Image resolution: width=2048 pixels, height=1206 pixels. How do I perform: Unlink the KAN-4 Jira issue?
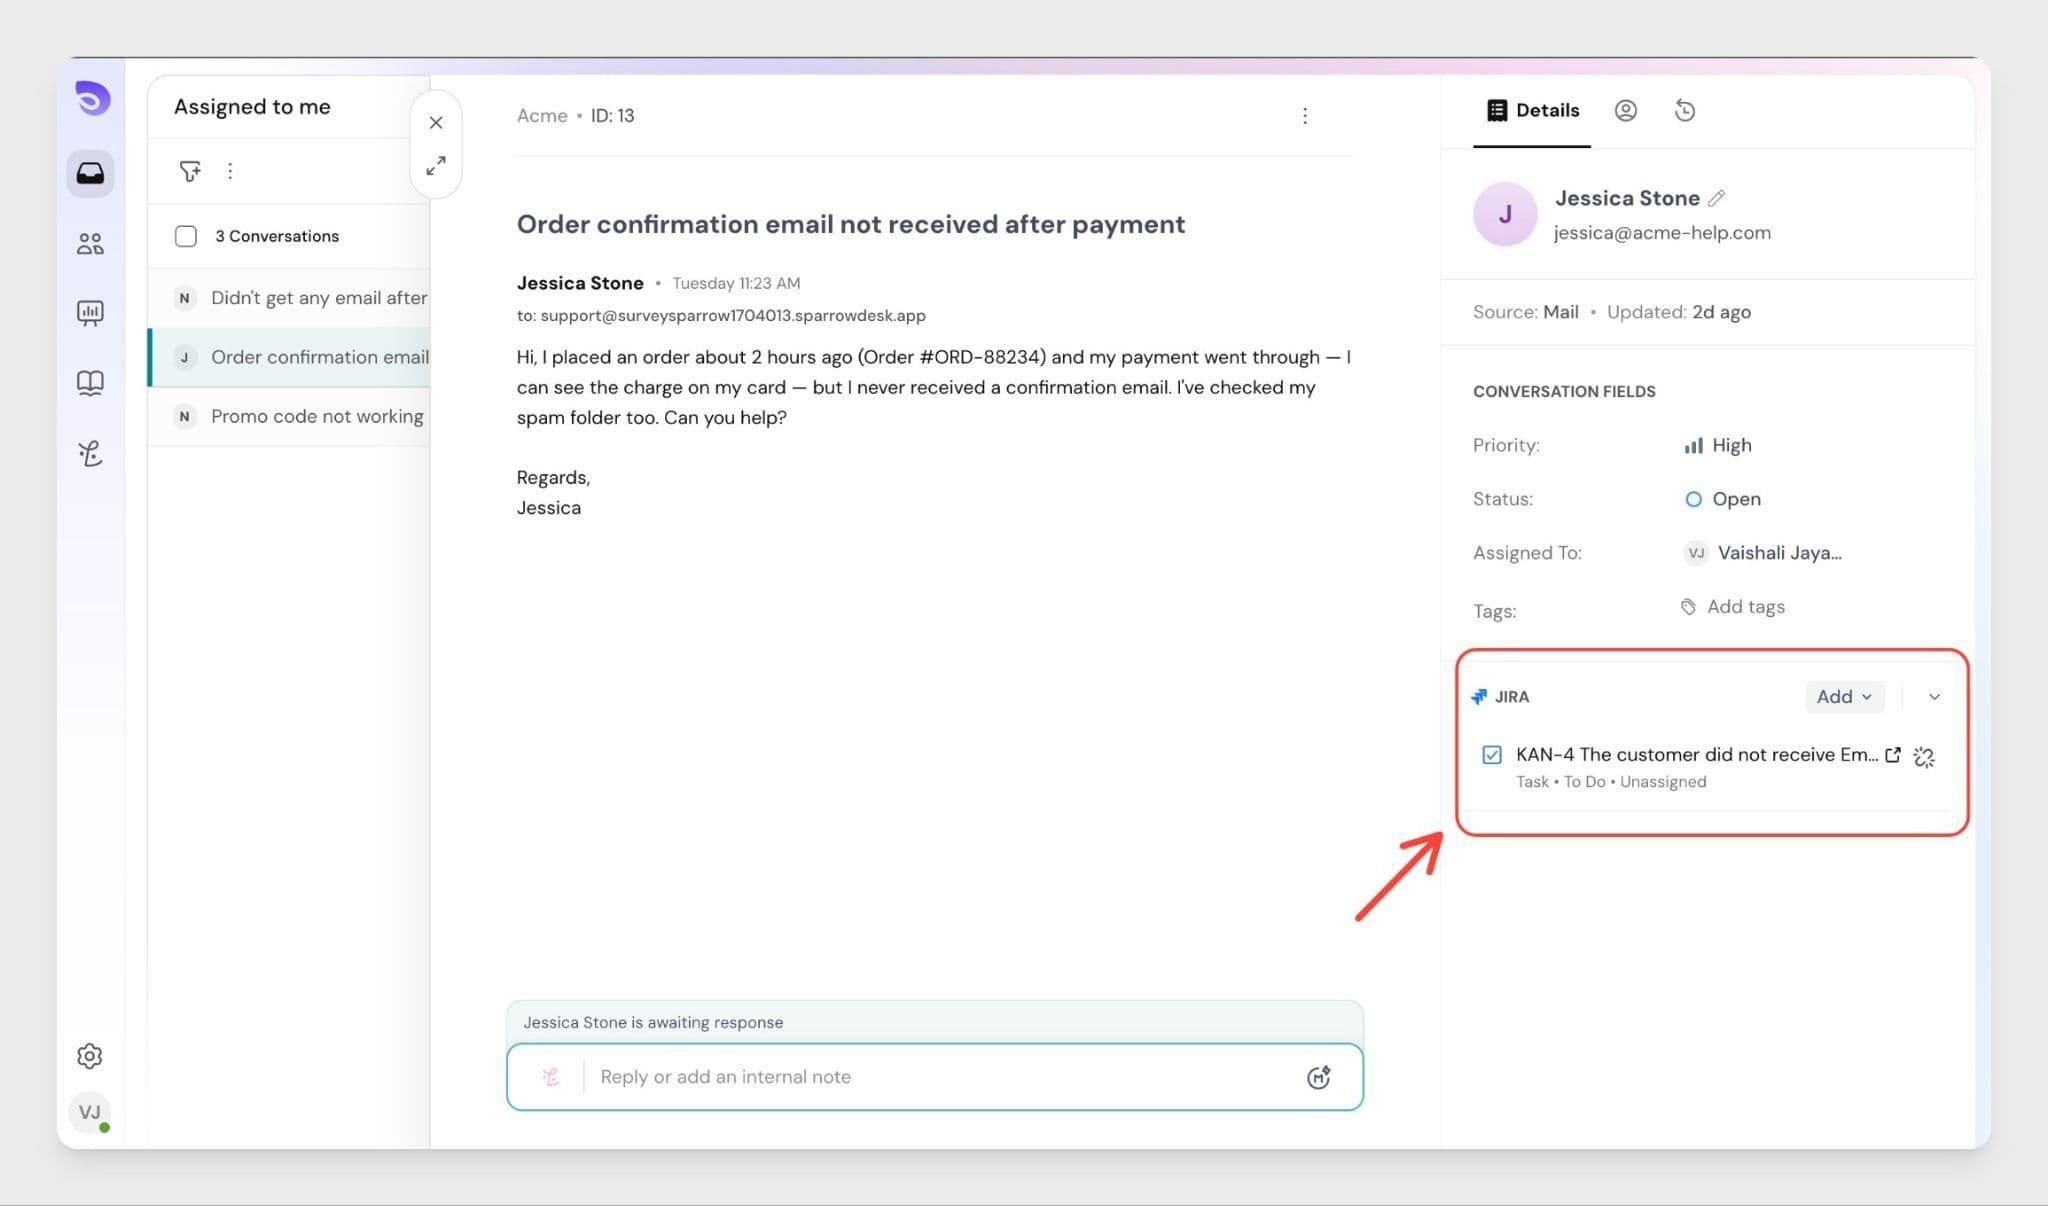coord(1923,757)
